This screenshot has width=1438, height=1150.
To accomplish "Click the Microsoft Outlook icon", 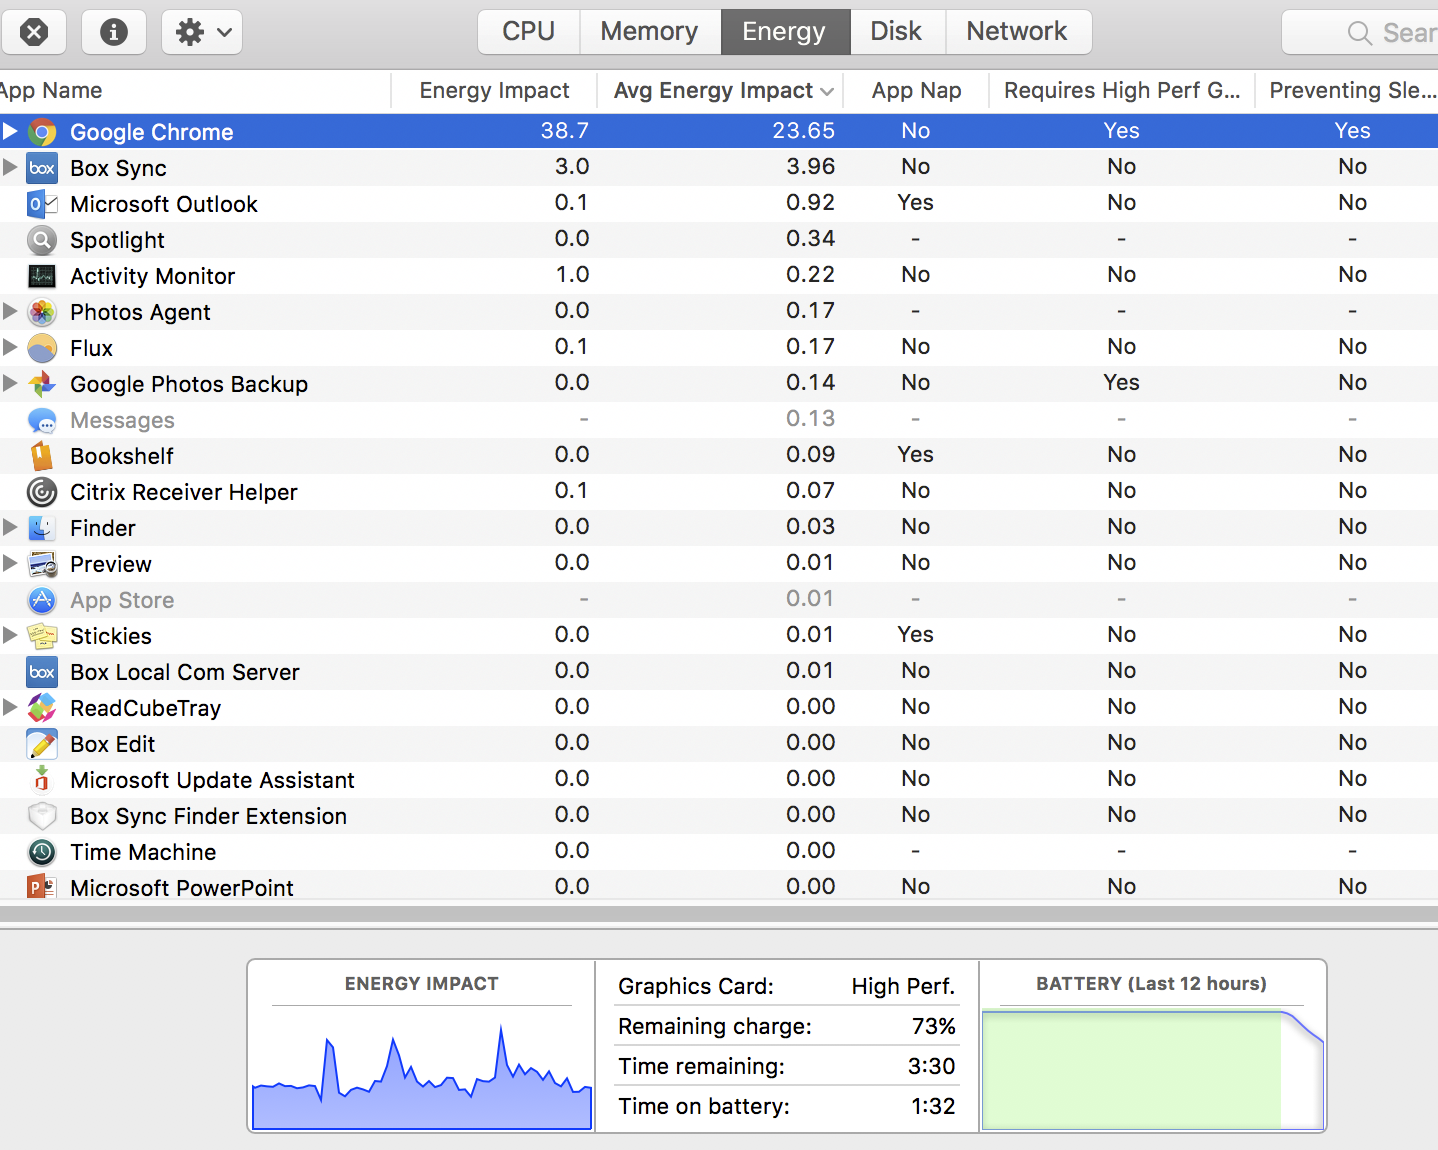I will (x=42, y=204).
